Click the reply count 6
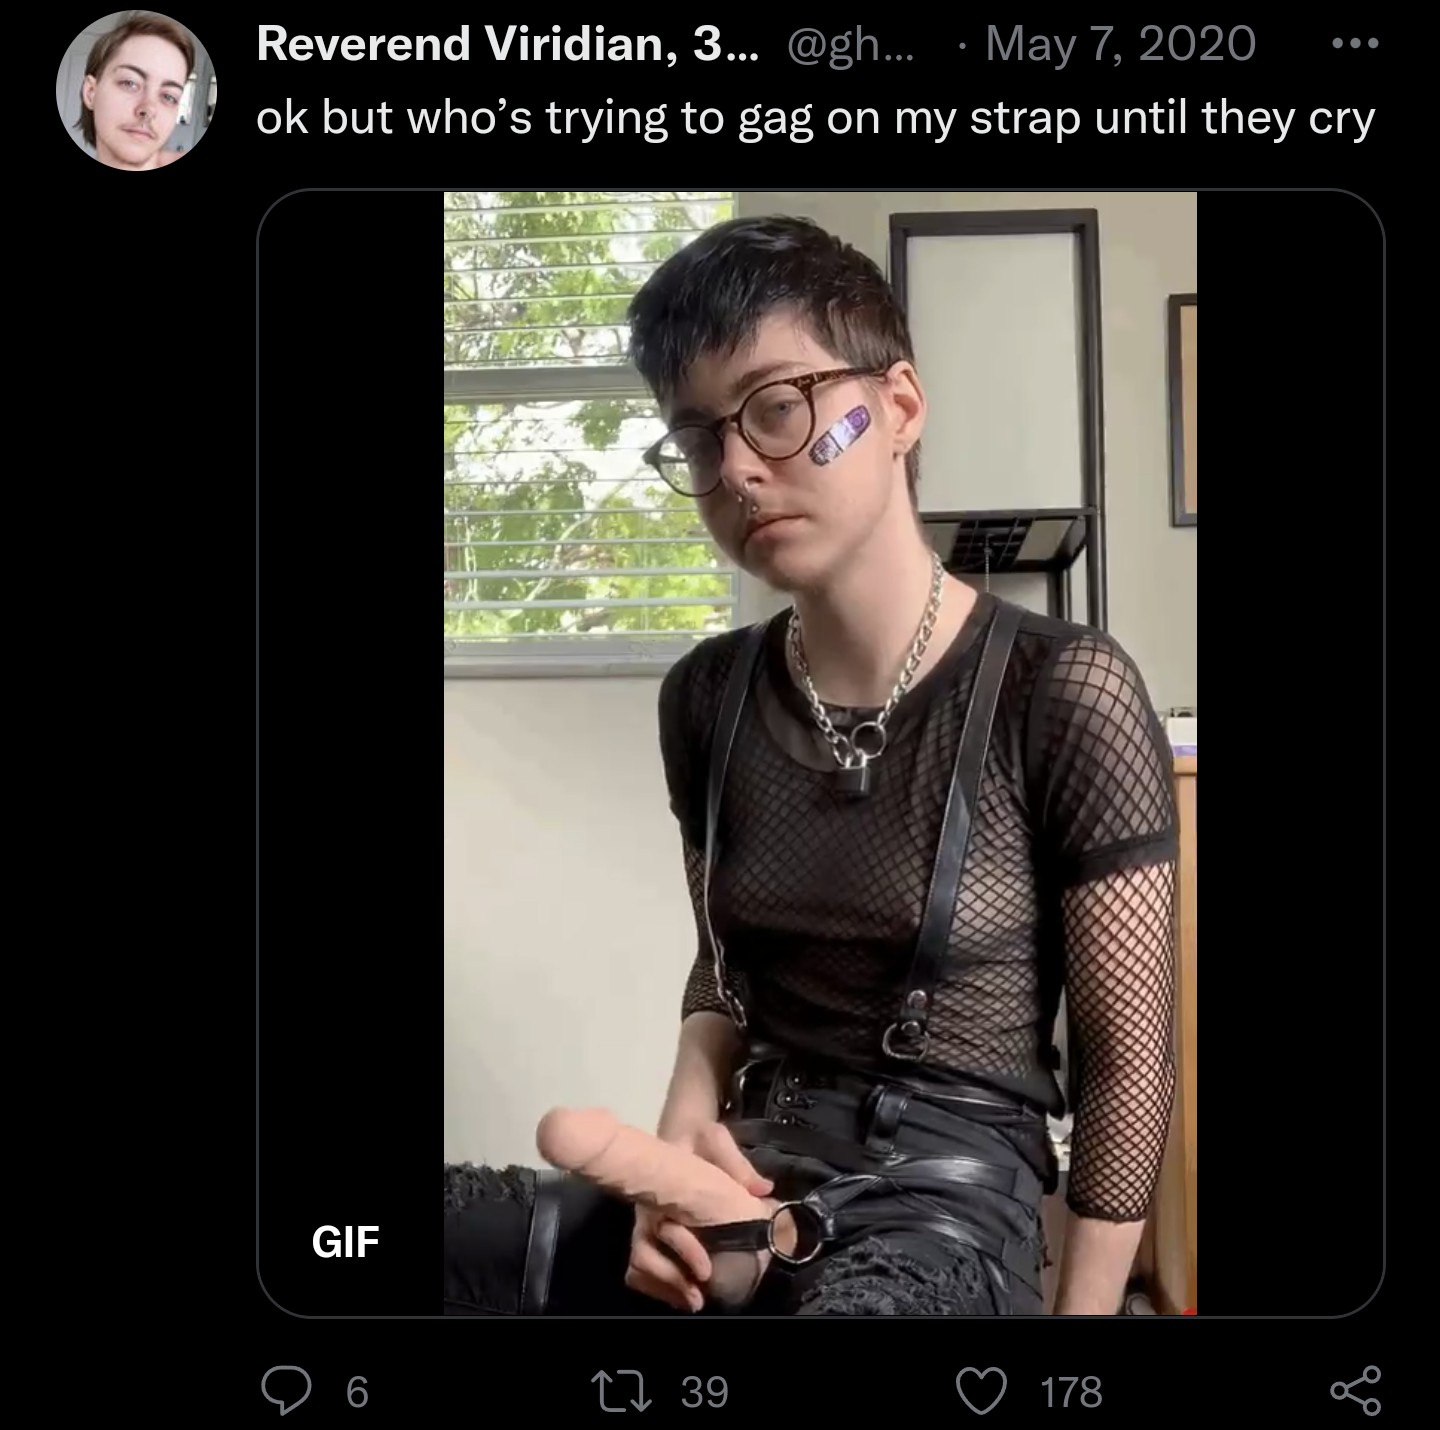The height and width of the screenshot is (1430, 1440). click(357, 1392)
